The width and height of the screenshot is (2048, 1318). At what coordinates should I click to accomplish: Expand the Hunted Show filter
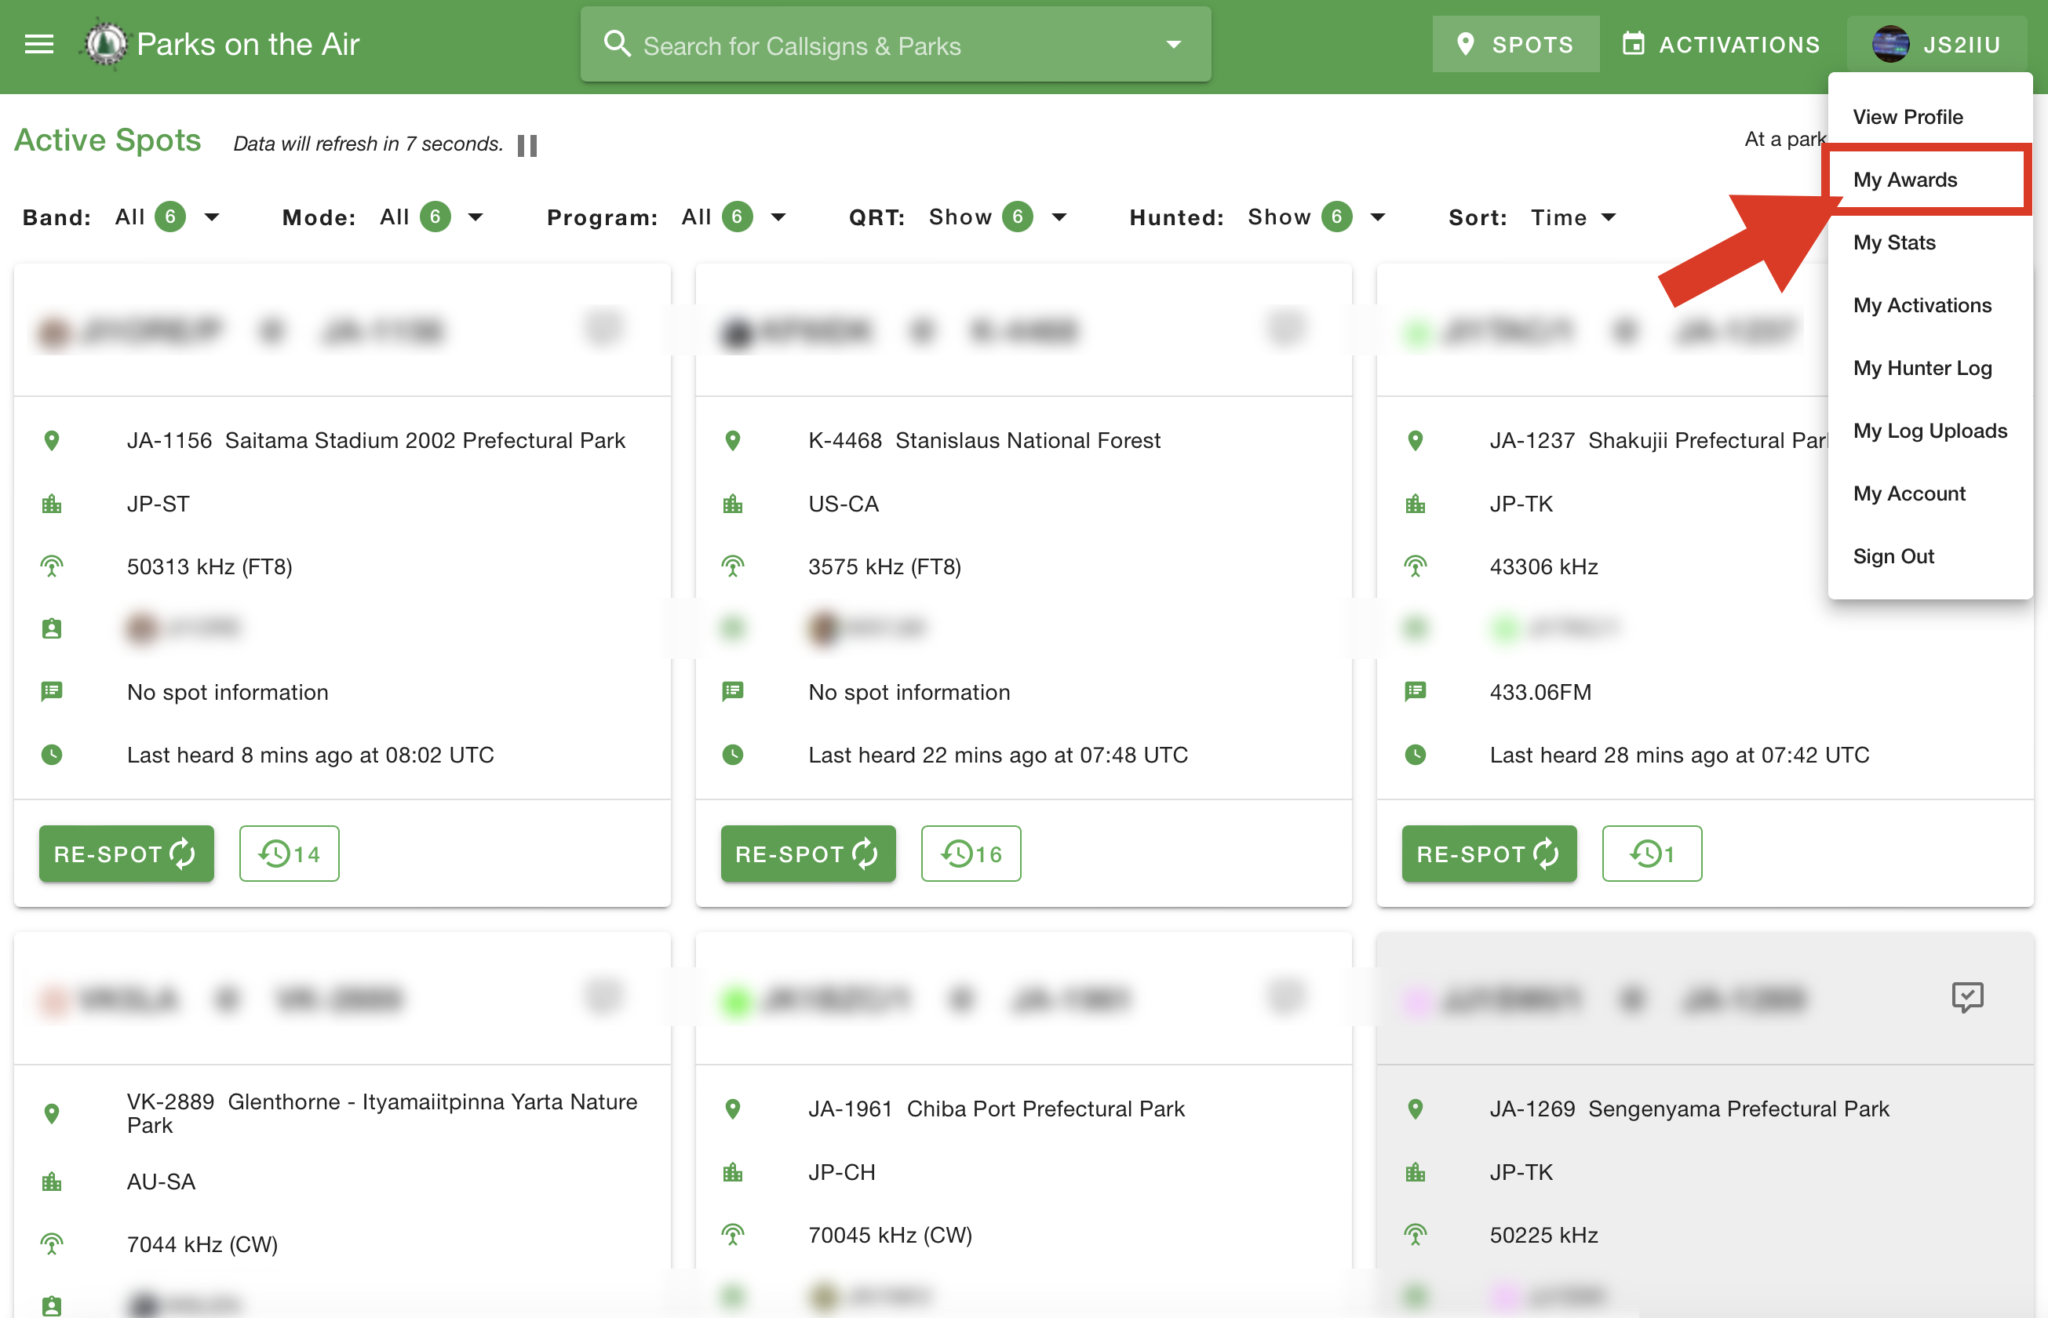1377,217
